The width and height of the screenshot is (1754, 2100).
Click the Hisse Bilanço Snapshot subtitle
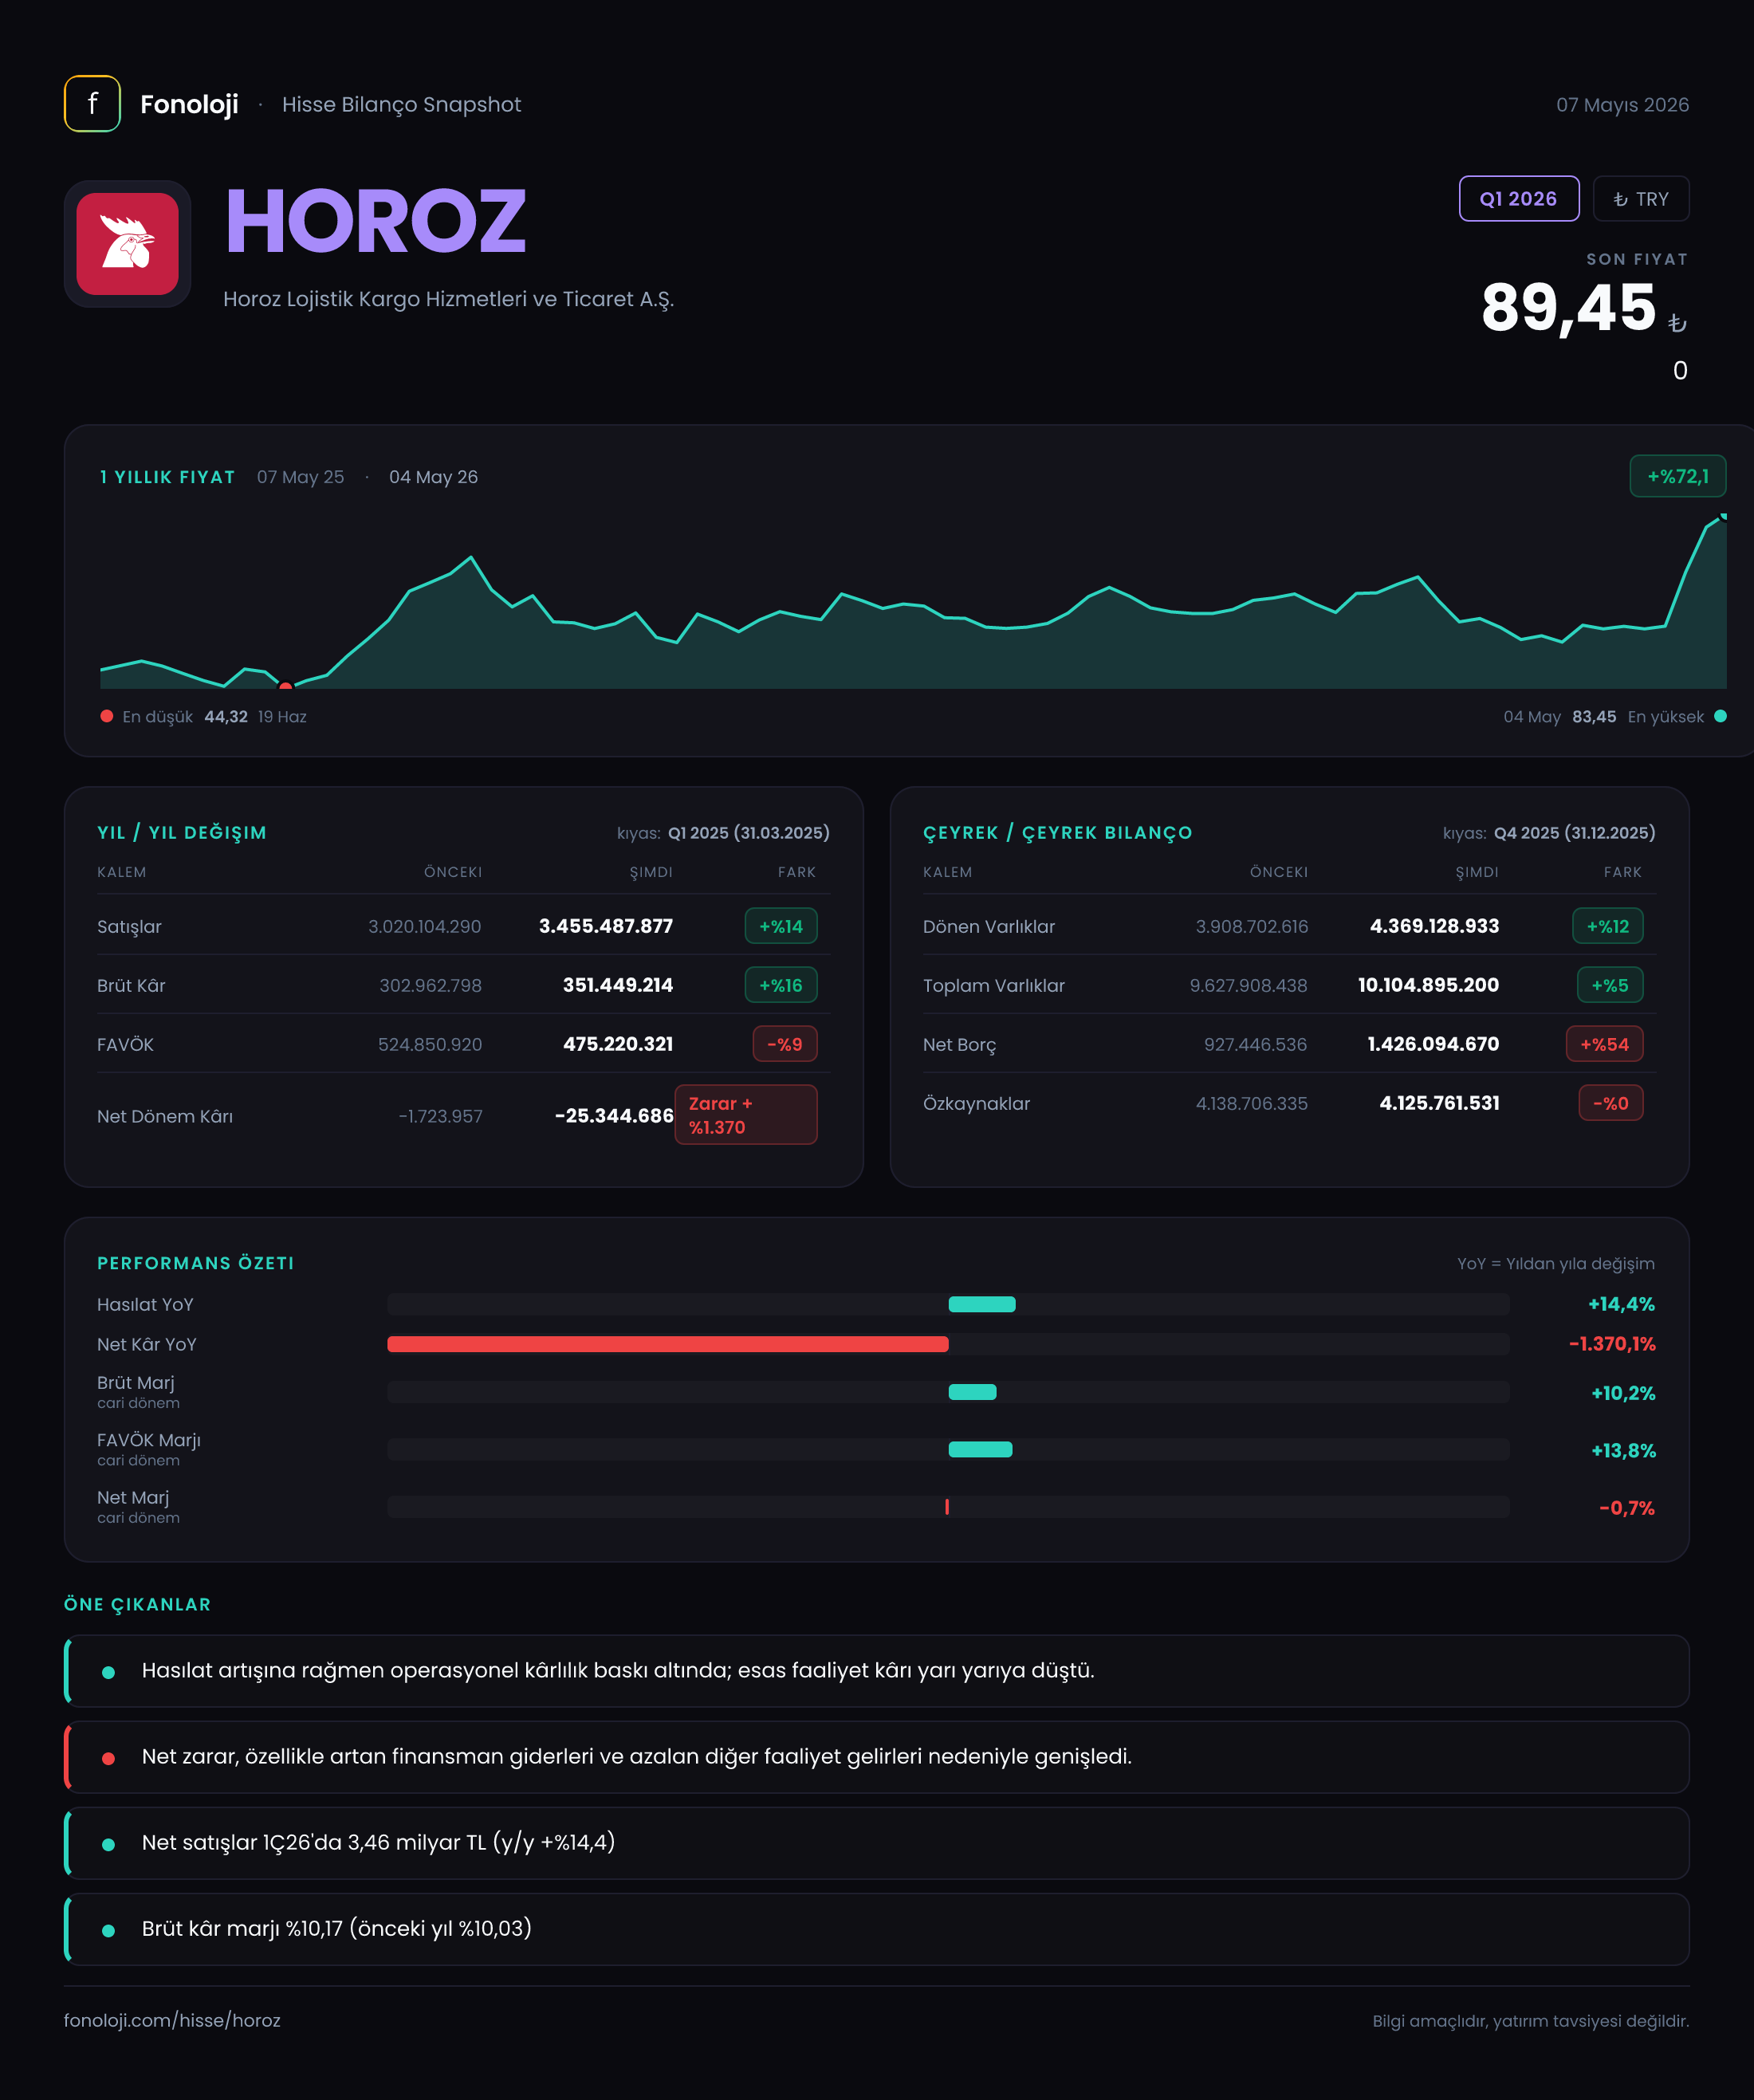click(x=401, y=105)
